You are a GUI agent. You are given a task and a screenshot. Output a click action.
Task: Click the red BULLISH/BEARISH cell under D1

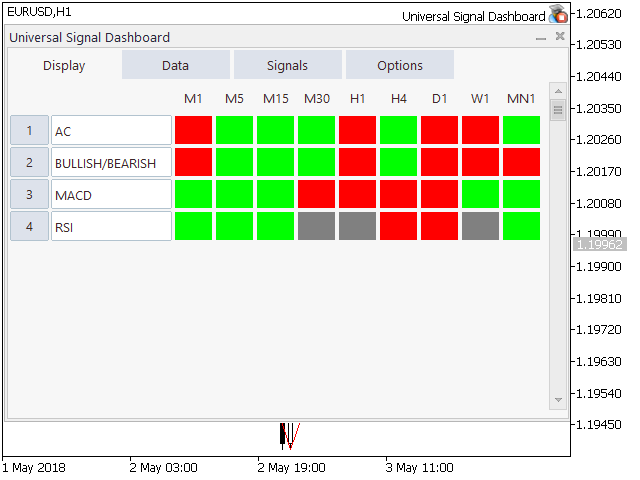(439, 162)
